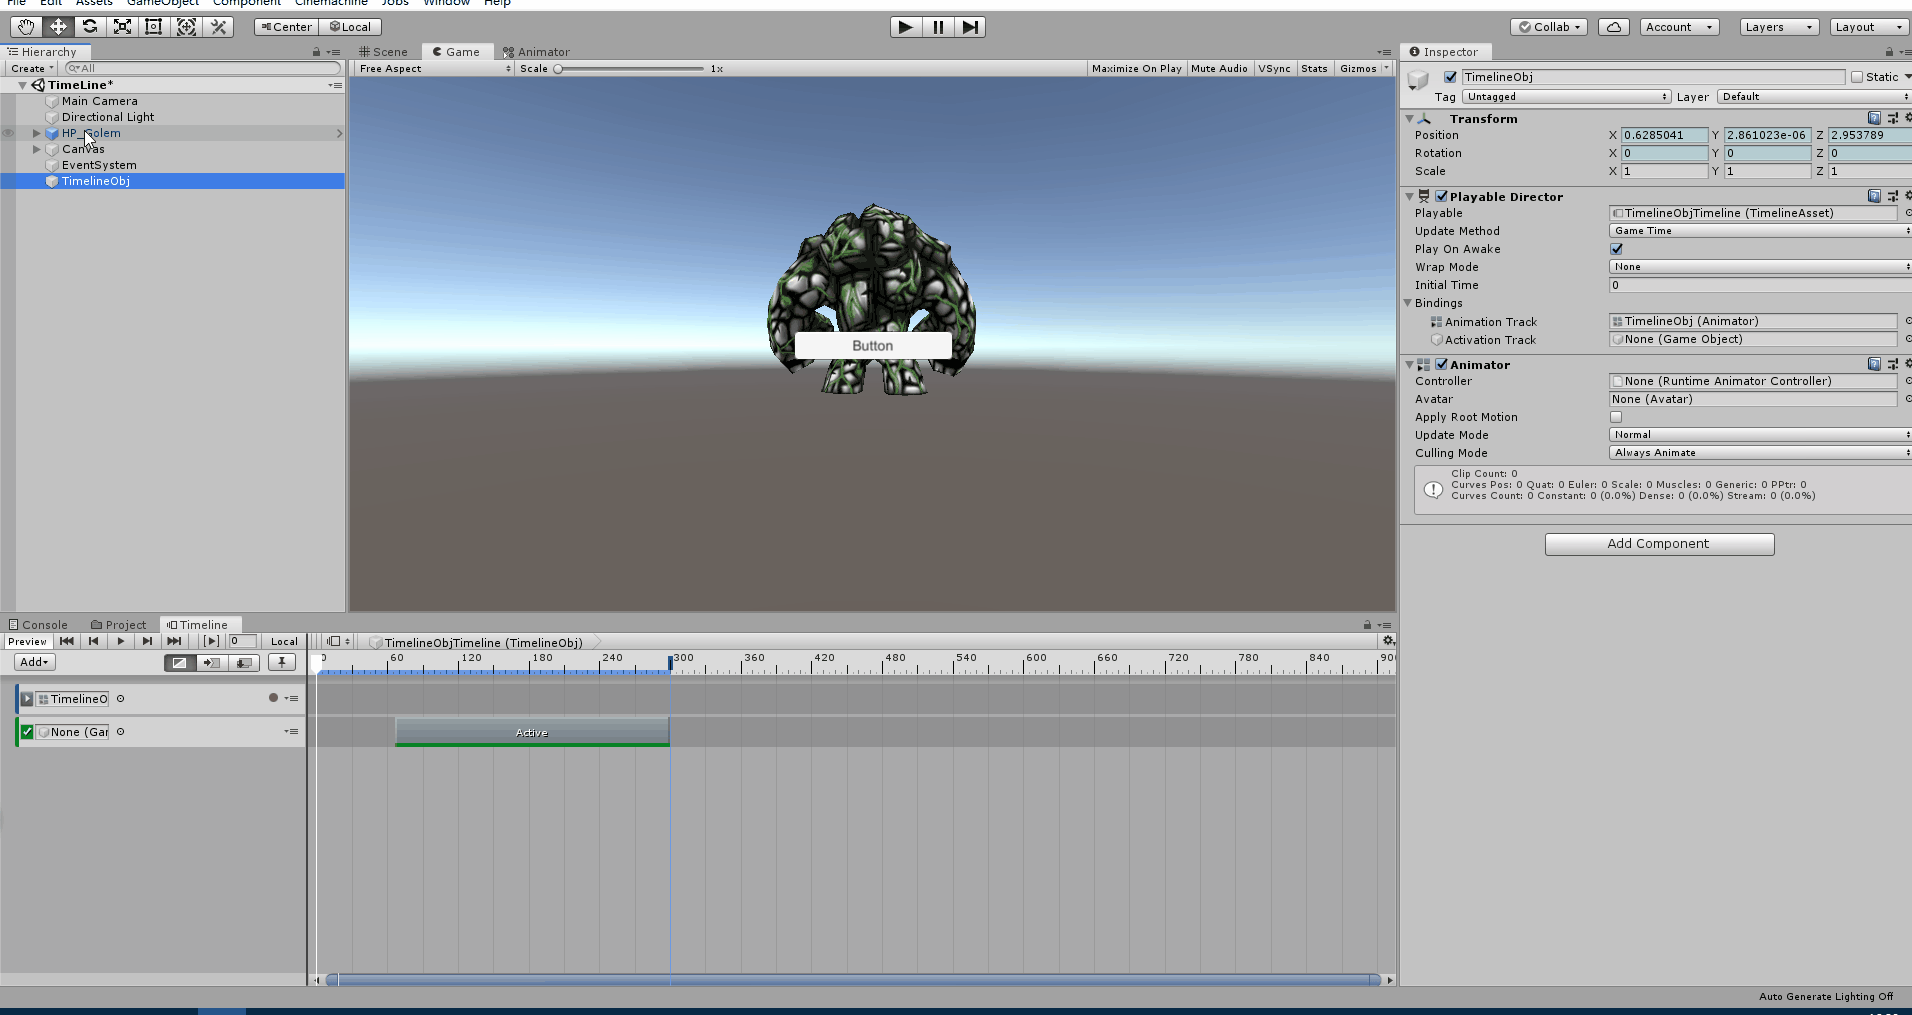Pause the editor game playback
The image size is (1912, 1015).
pyautogui.click(x=938, y=27)
